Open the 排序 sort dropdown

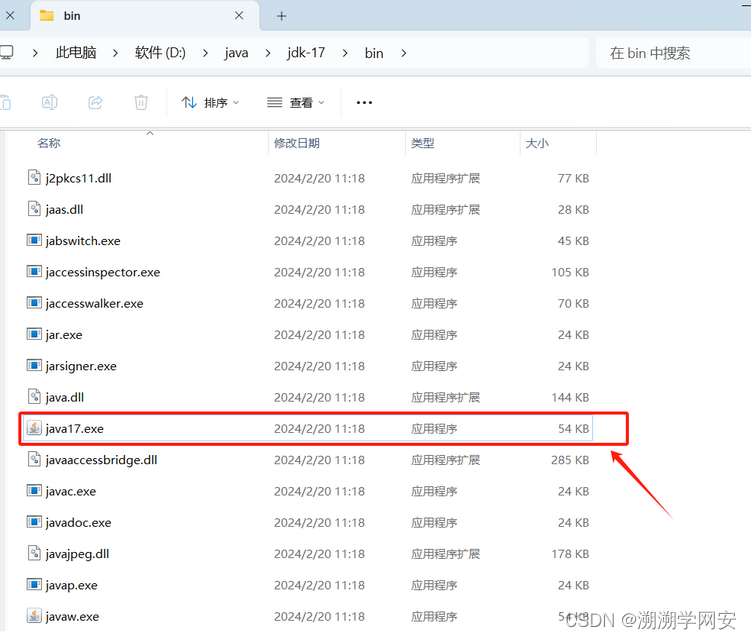pos(210,102)
